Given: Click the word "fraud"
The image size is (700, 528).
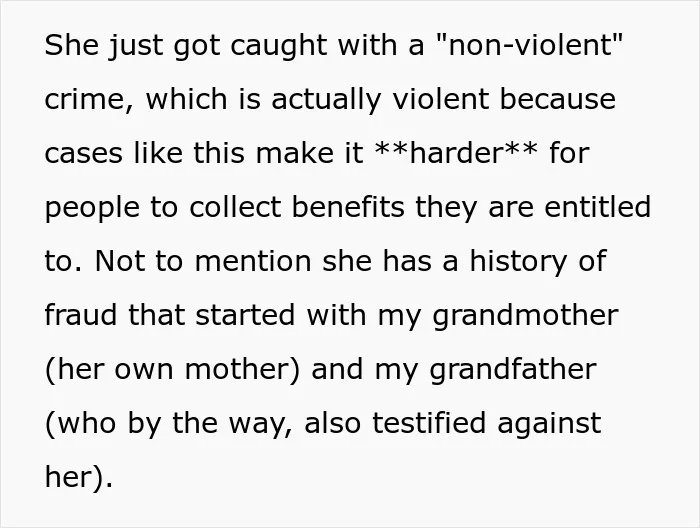Looking at the screenshot, I should point(81,315).
